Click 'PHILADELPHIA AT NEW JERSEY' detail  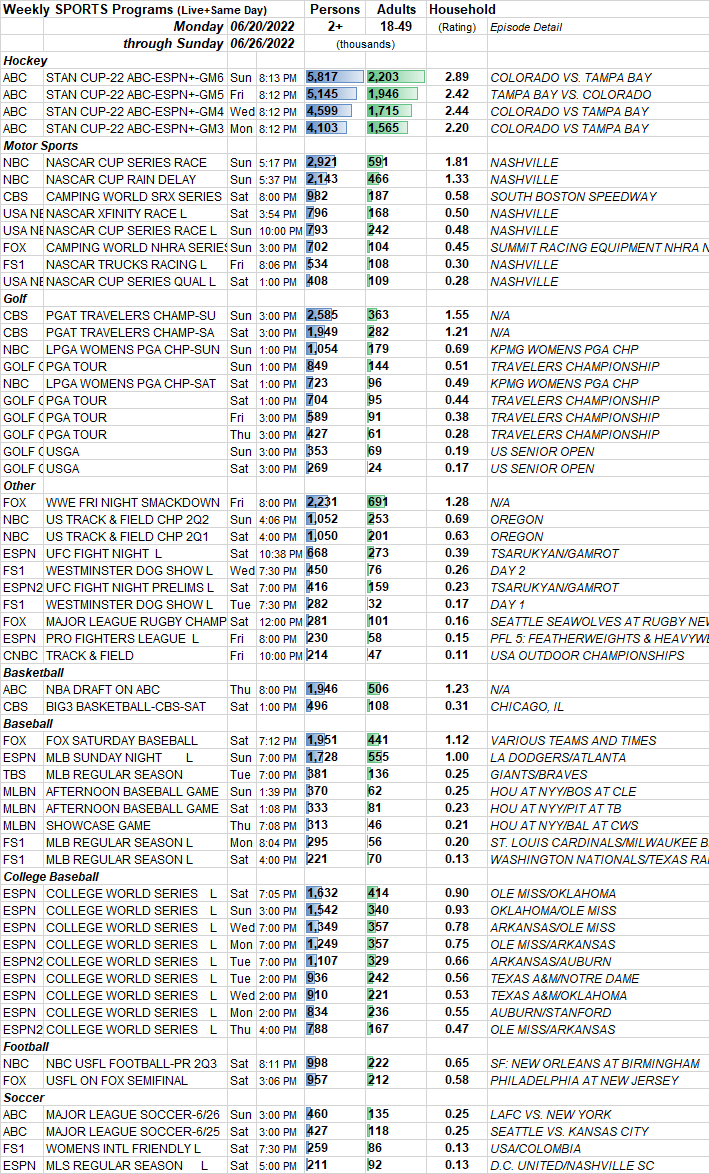pyautogui.click(x=584, y=1080)
